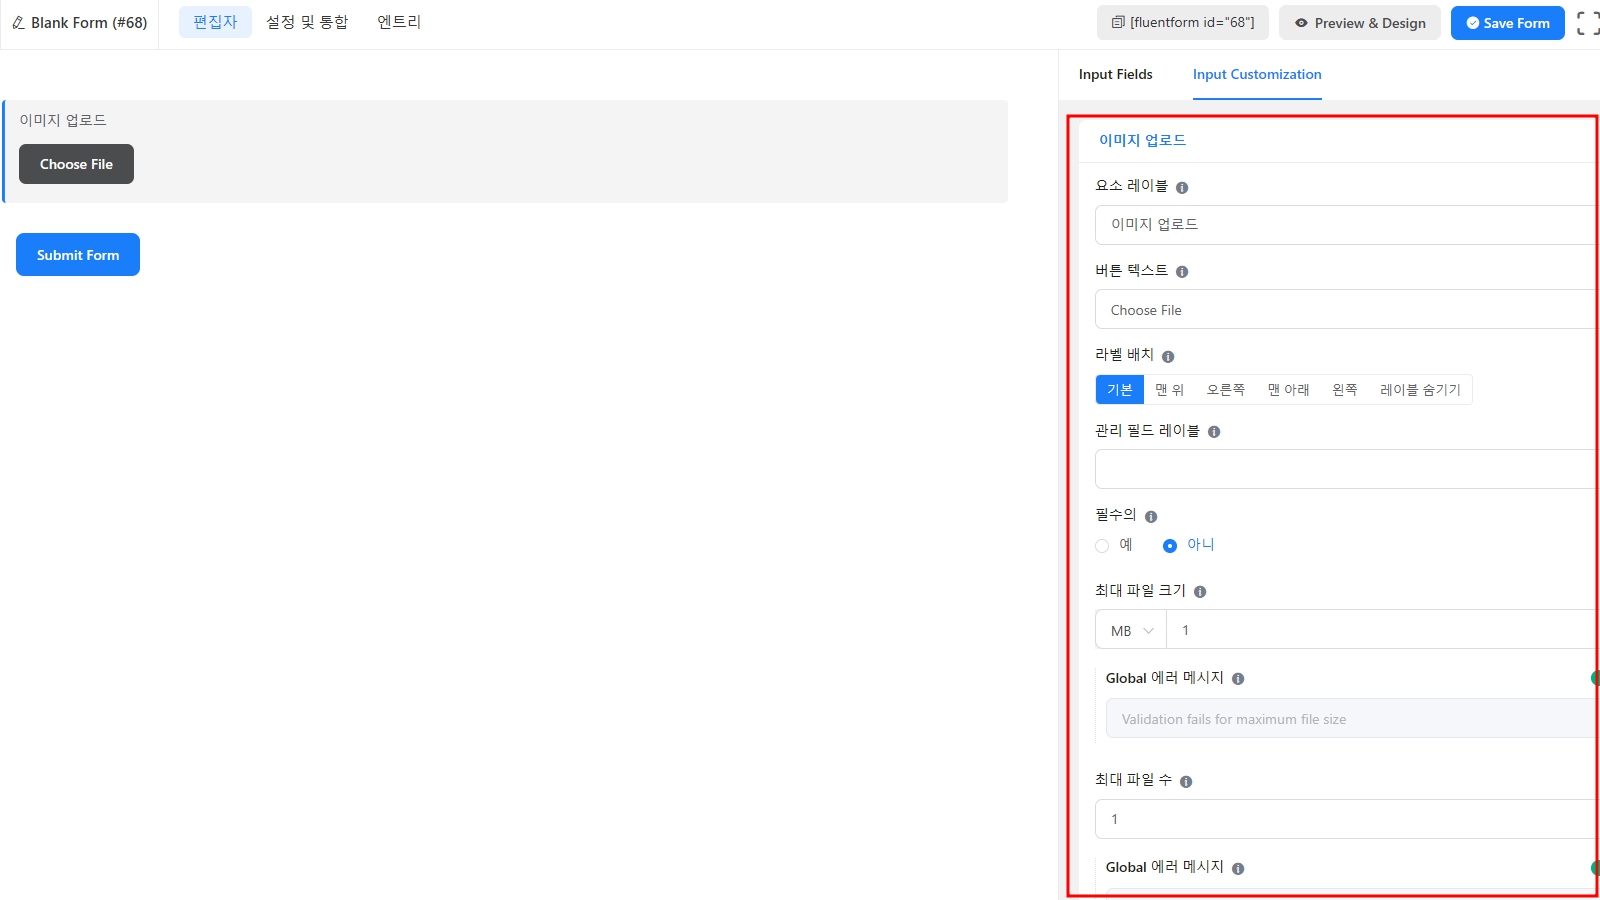The image size is (1600, 900).
Task: Open Preview & Design
Action: pyautogui.click(x=1360, y=23)
